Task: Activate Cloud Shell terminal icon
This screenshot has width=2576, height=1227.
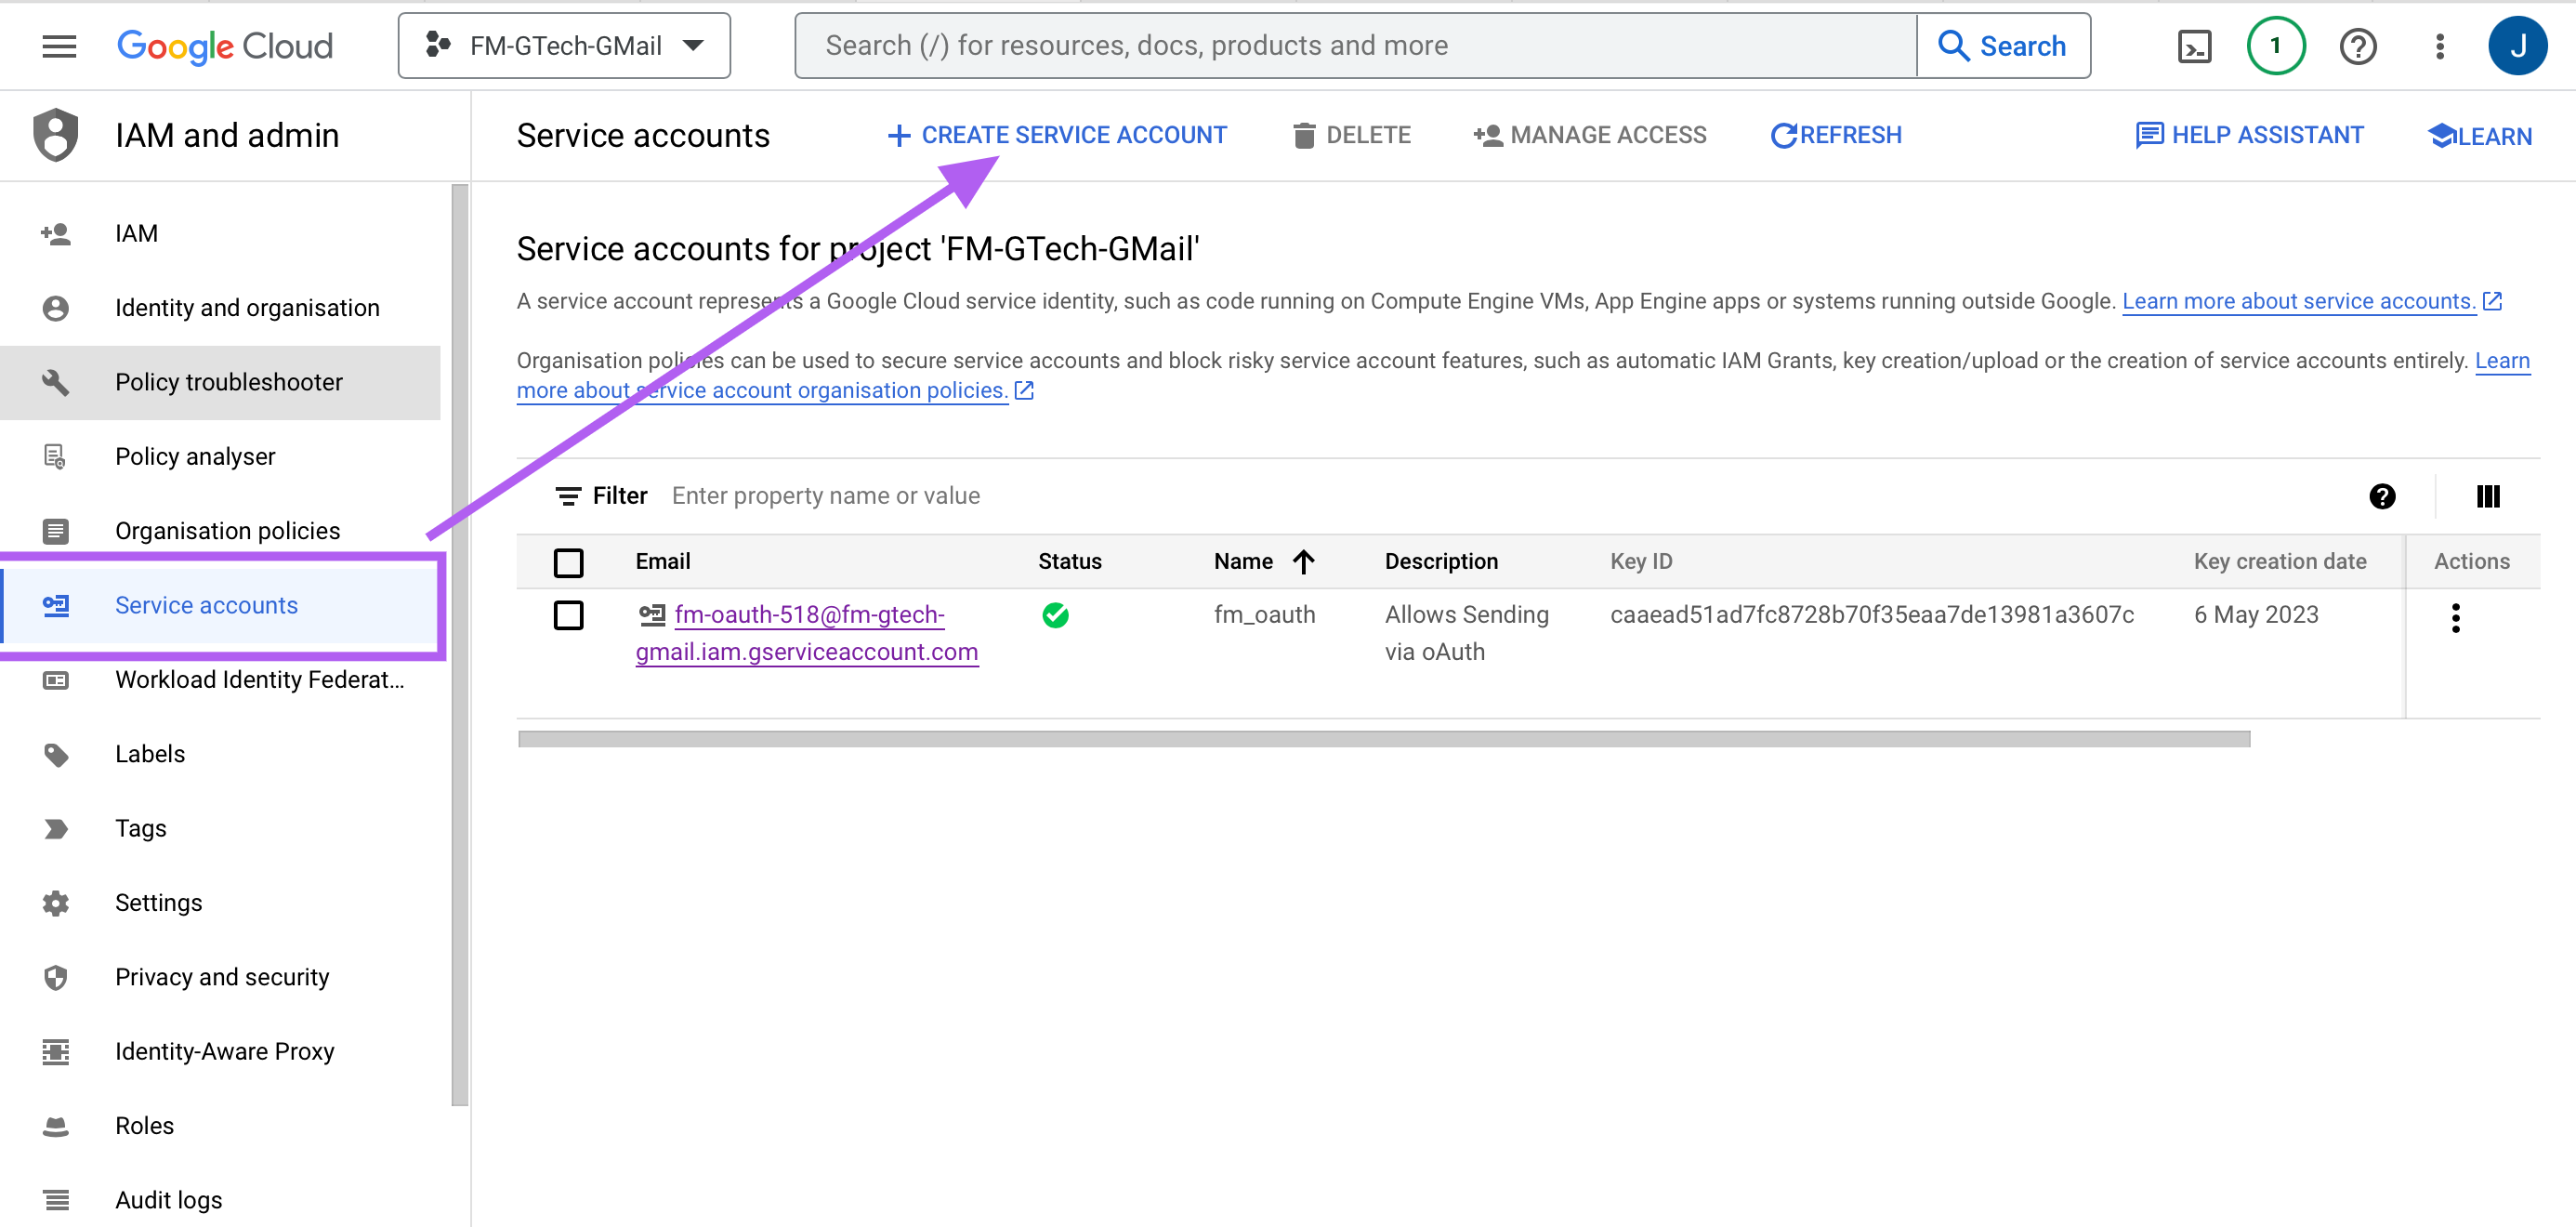Action: (x=2194, y=46)
